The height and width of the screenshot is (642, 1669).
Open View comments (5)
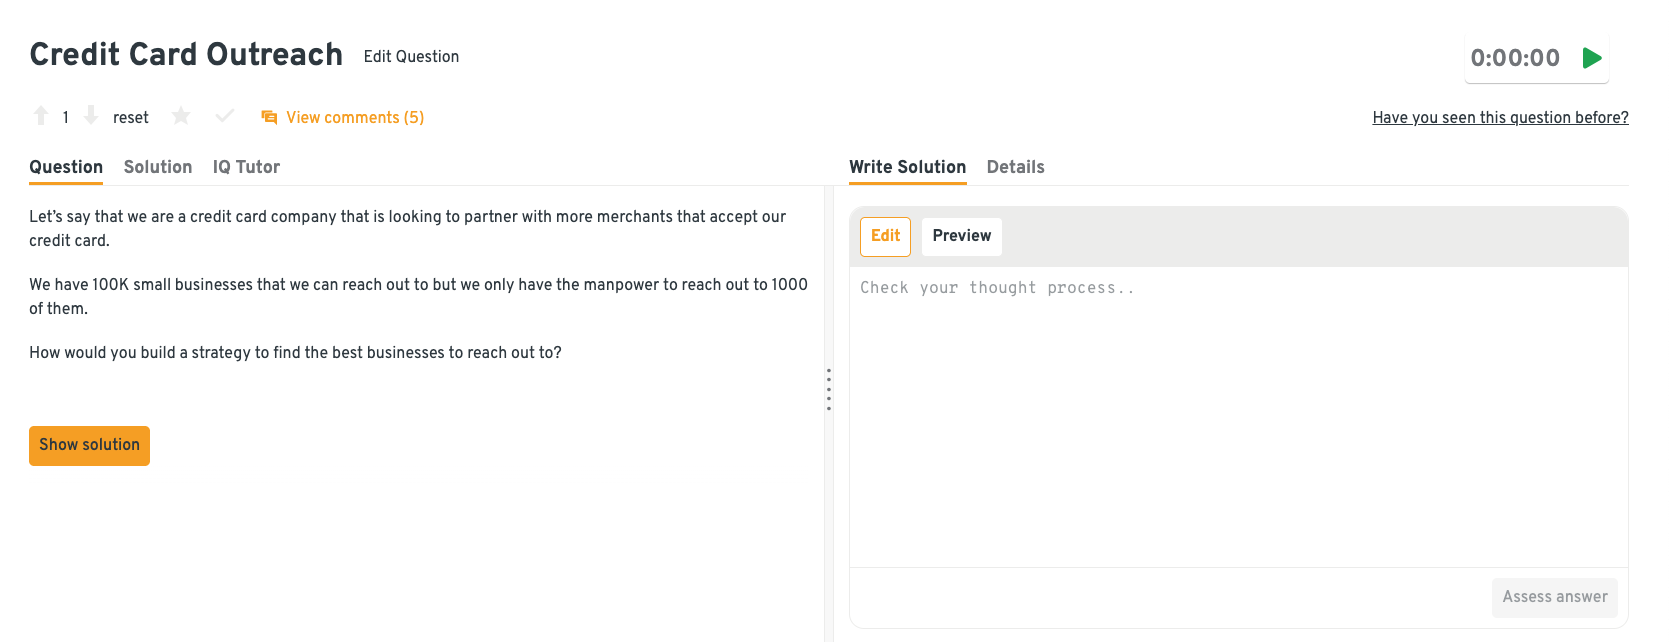(x=355, y=118)
